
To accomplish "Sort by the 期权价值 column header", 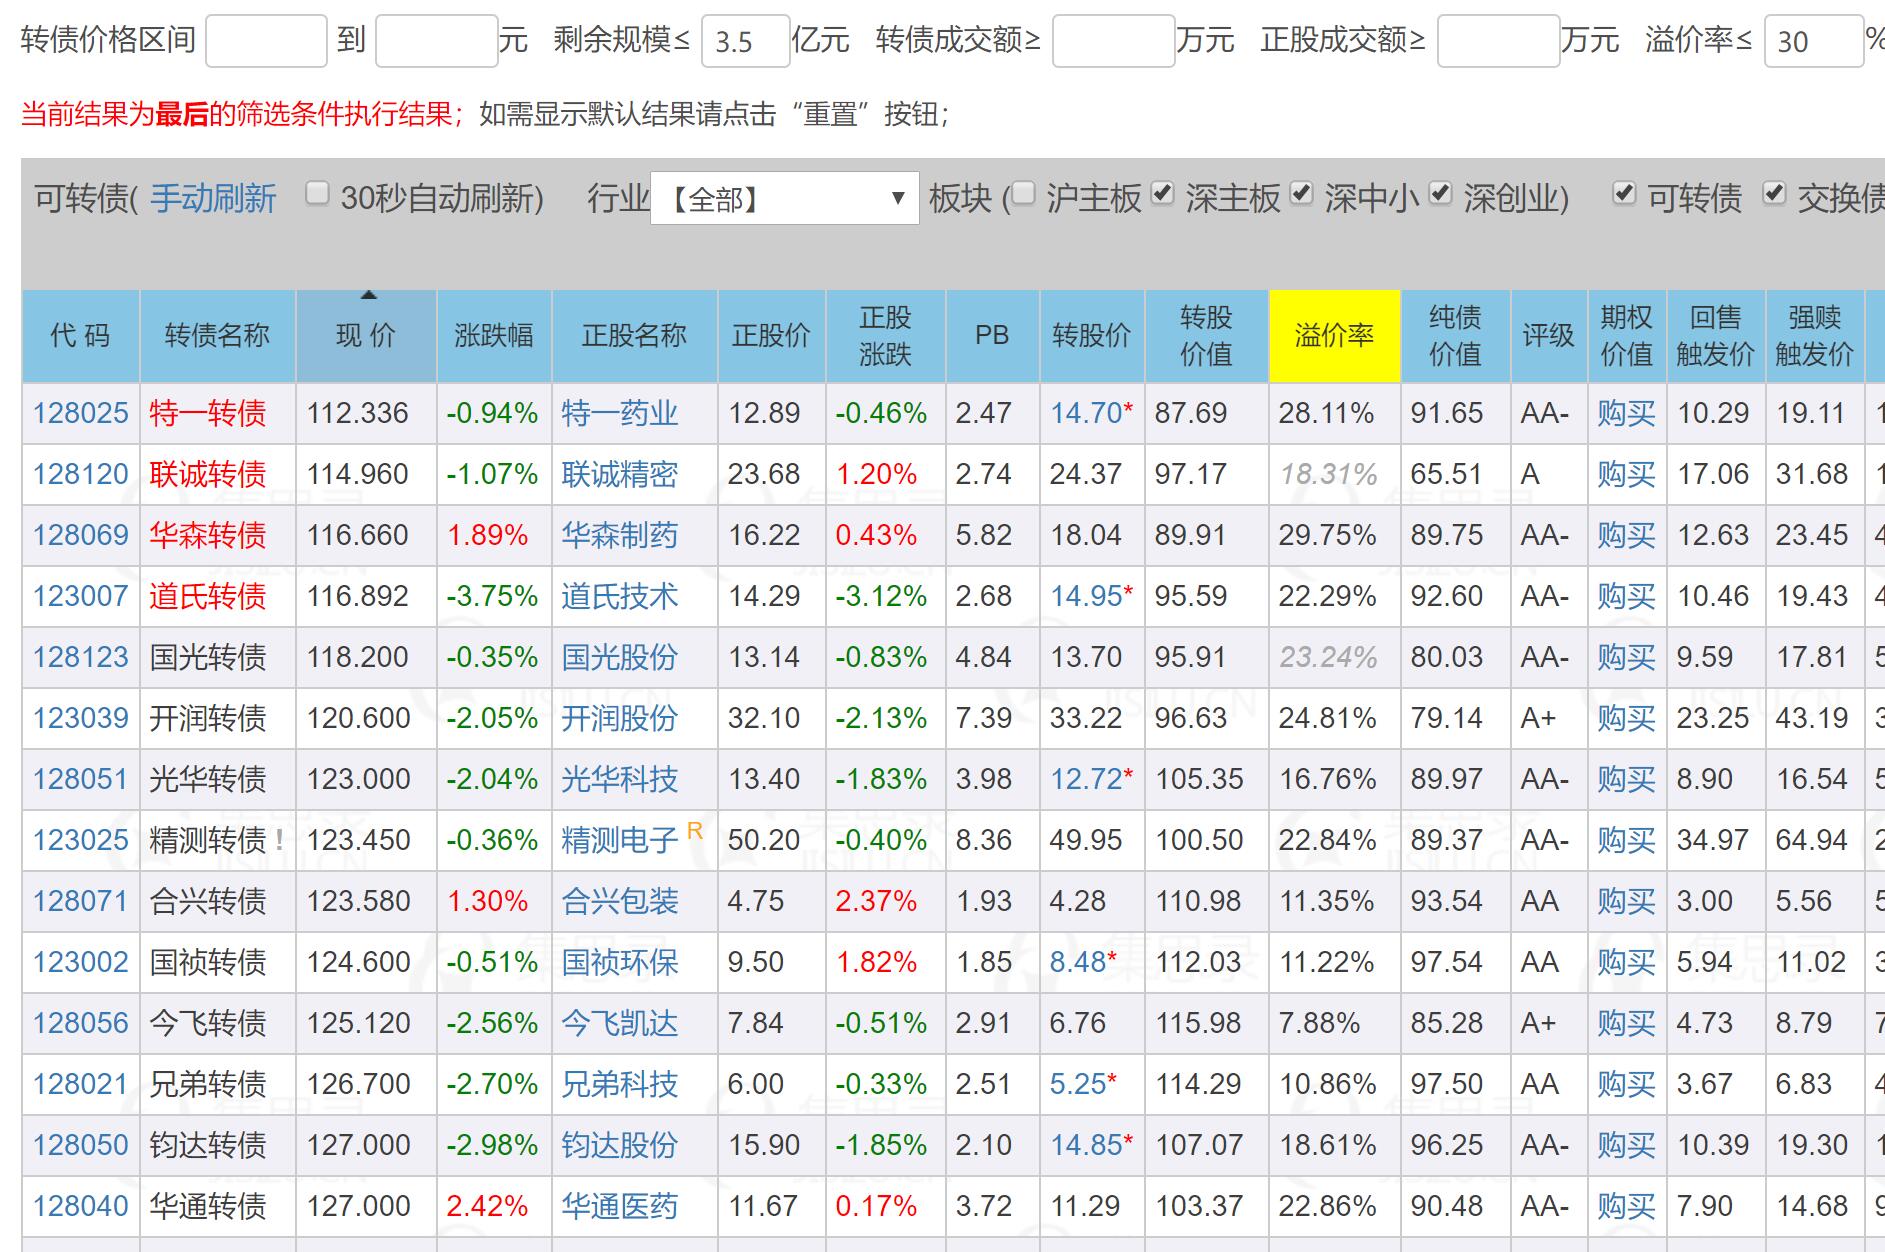I will click(1627, 336).
